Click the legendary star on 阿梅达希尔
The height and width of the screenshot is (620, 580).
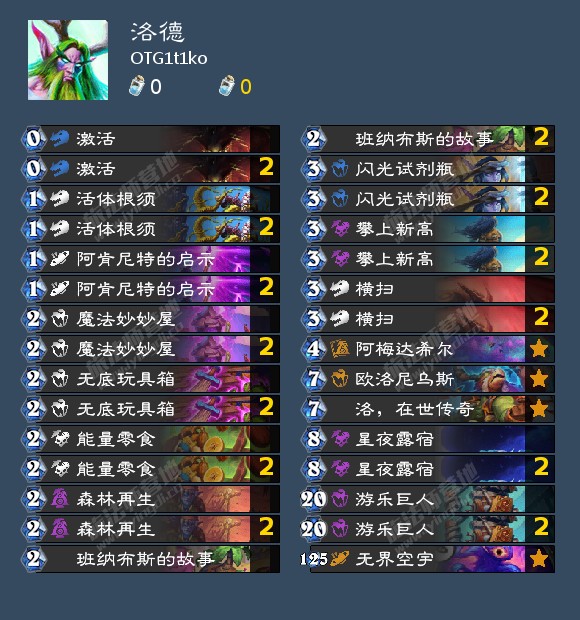pos(539,349)
